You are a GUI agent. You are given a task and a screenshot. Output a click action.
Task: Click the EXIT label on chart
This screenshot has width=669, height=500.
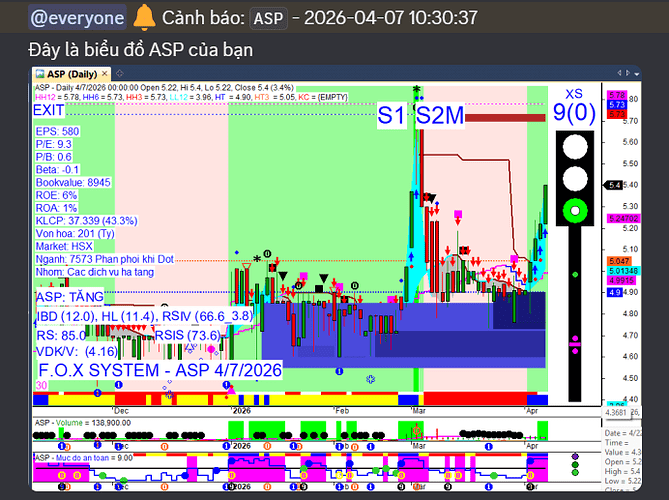click(49, 110)
